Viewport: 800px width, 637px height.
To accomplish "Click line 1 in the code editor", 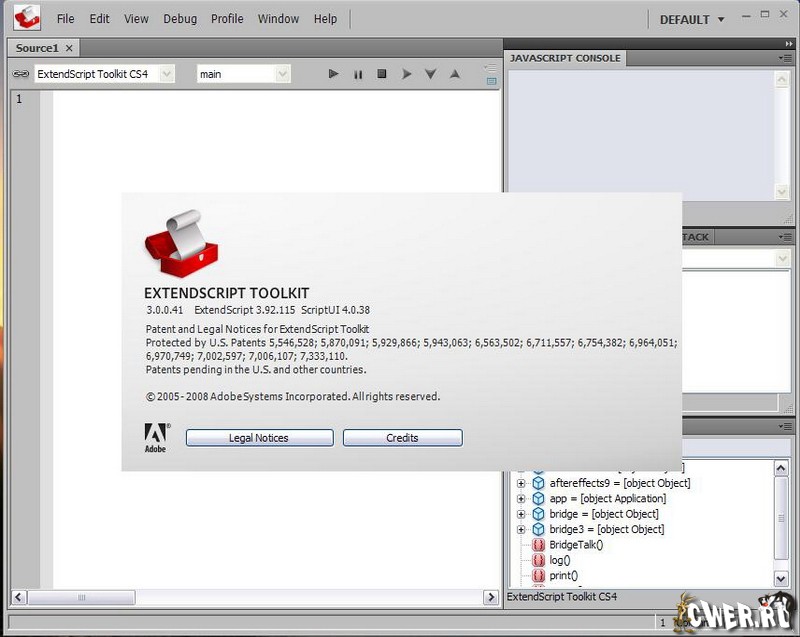I will pos(276,99).
